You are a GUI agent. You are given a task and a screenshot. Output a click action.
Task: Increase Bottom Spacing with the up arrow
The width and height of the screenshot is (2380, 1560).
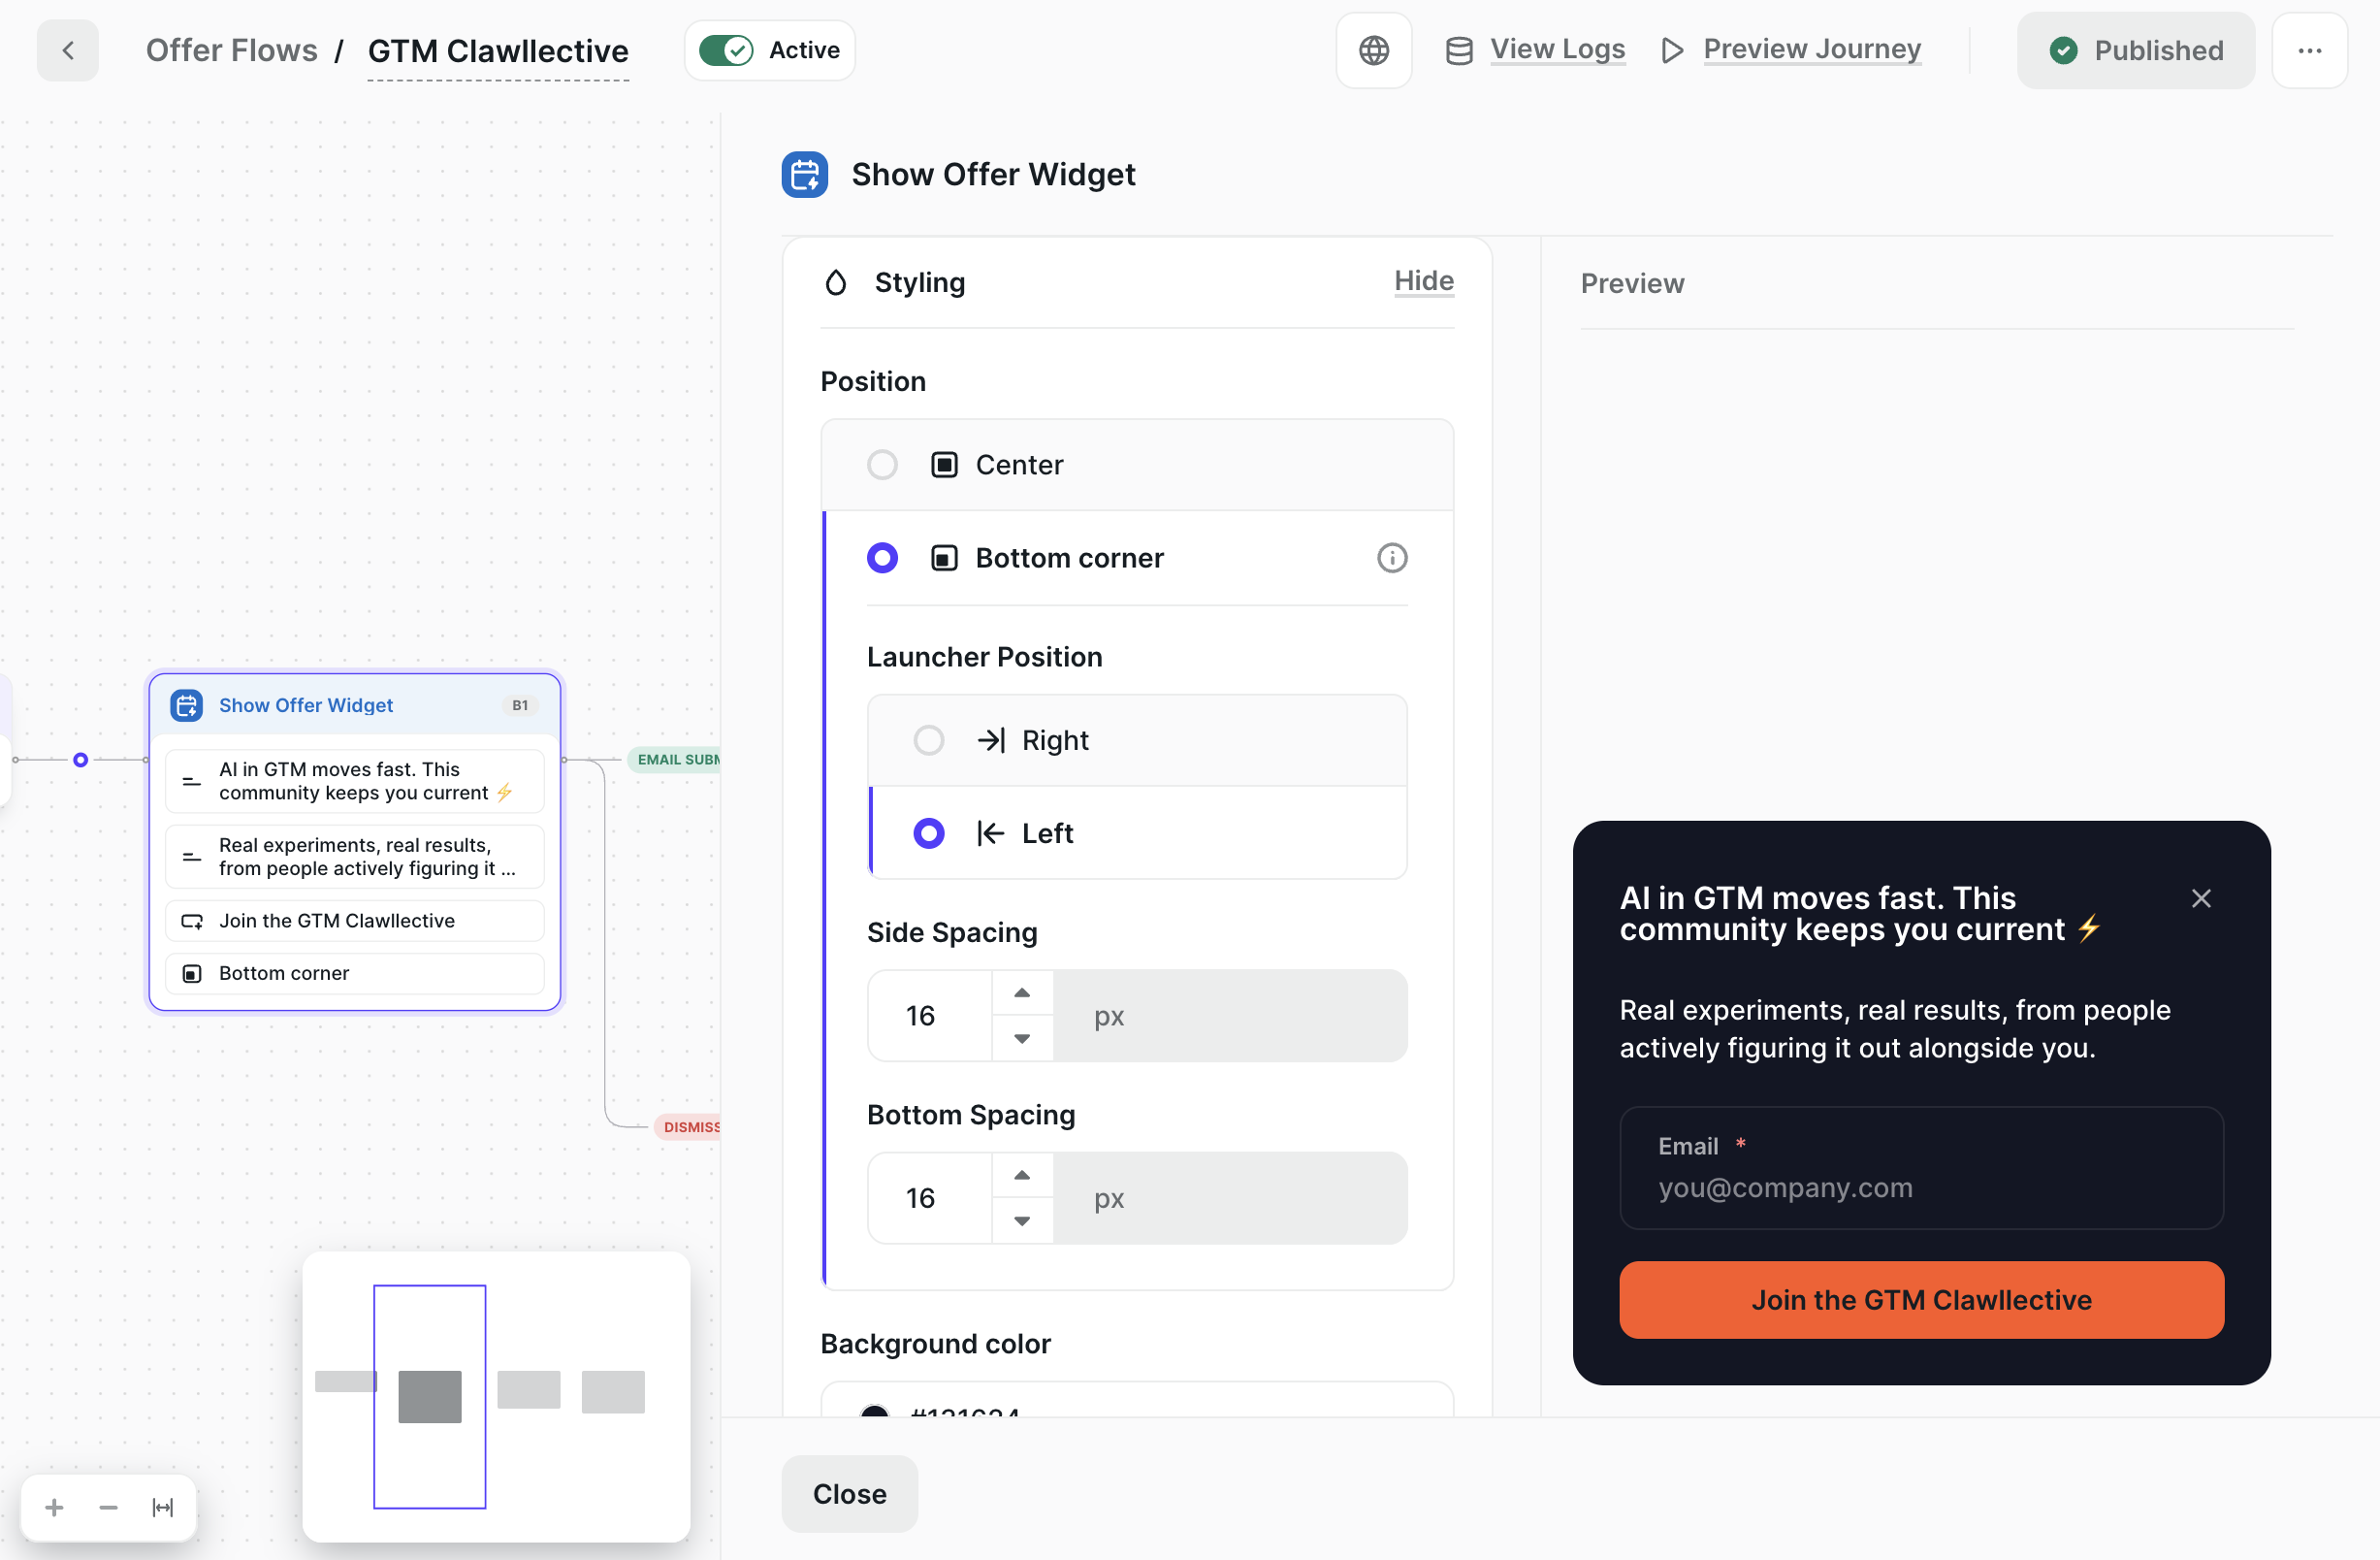(x=1021, y=1175)
